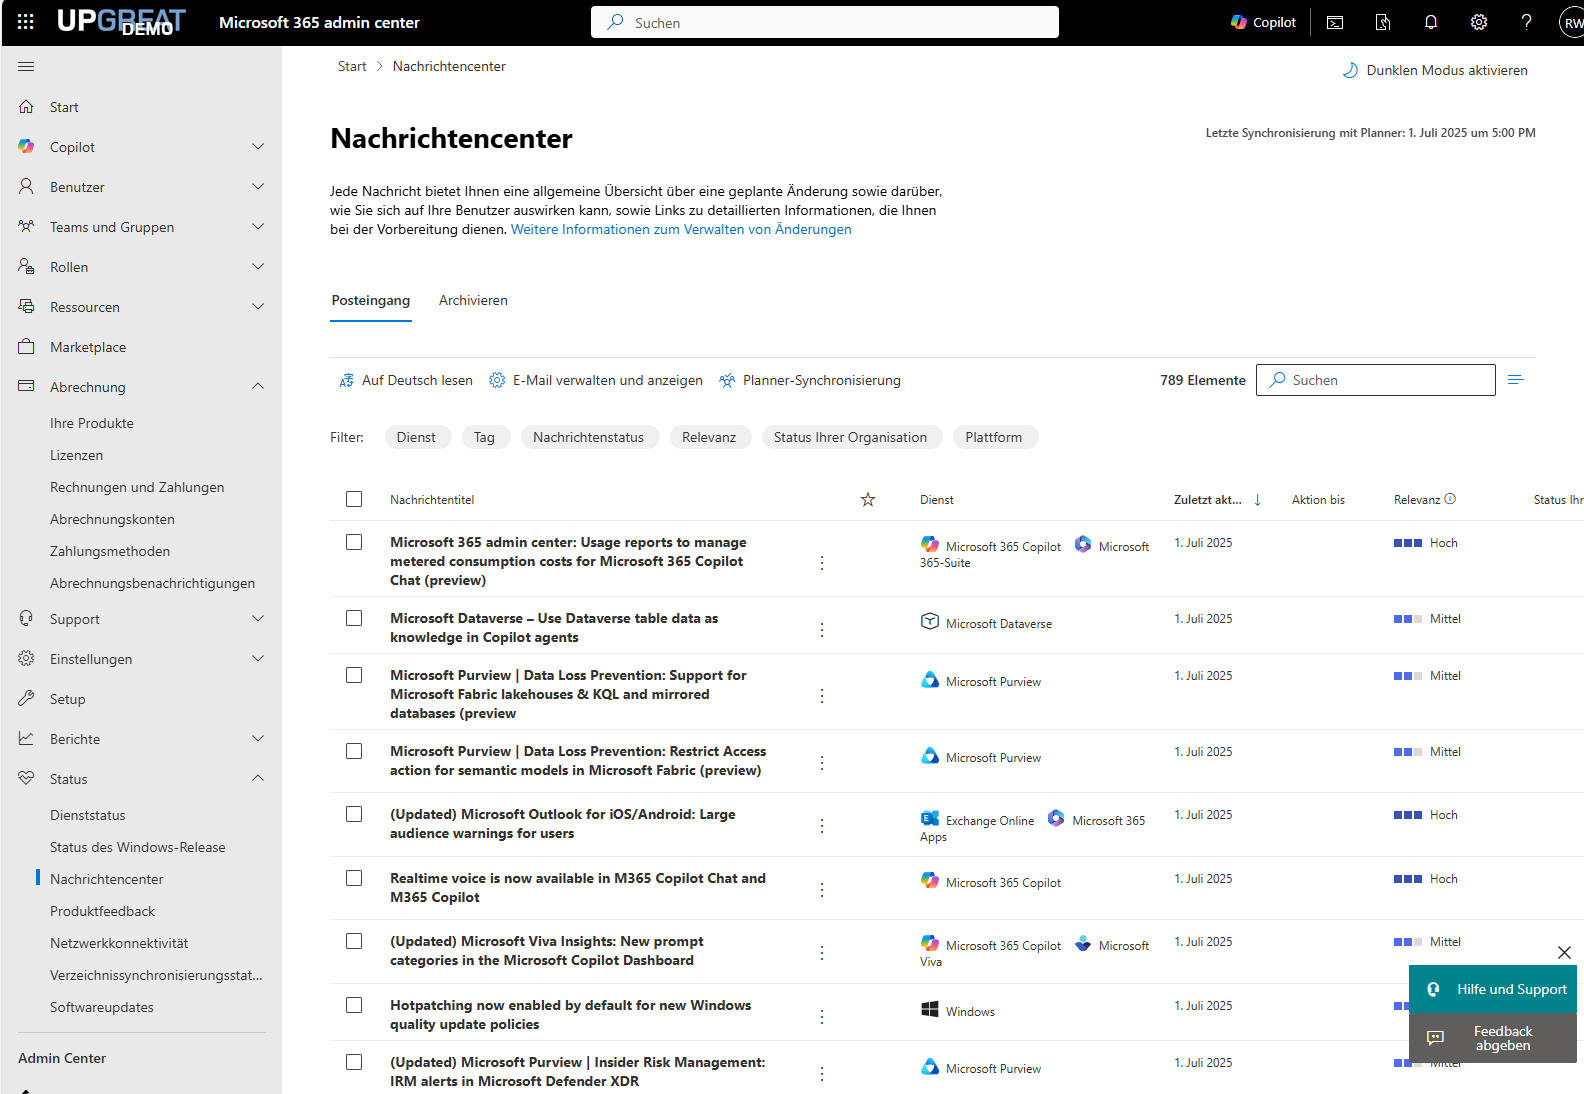Click Planner-Synchronisierung button

(x=810, y=380)
